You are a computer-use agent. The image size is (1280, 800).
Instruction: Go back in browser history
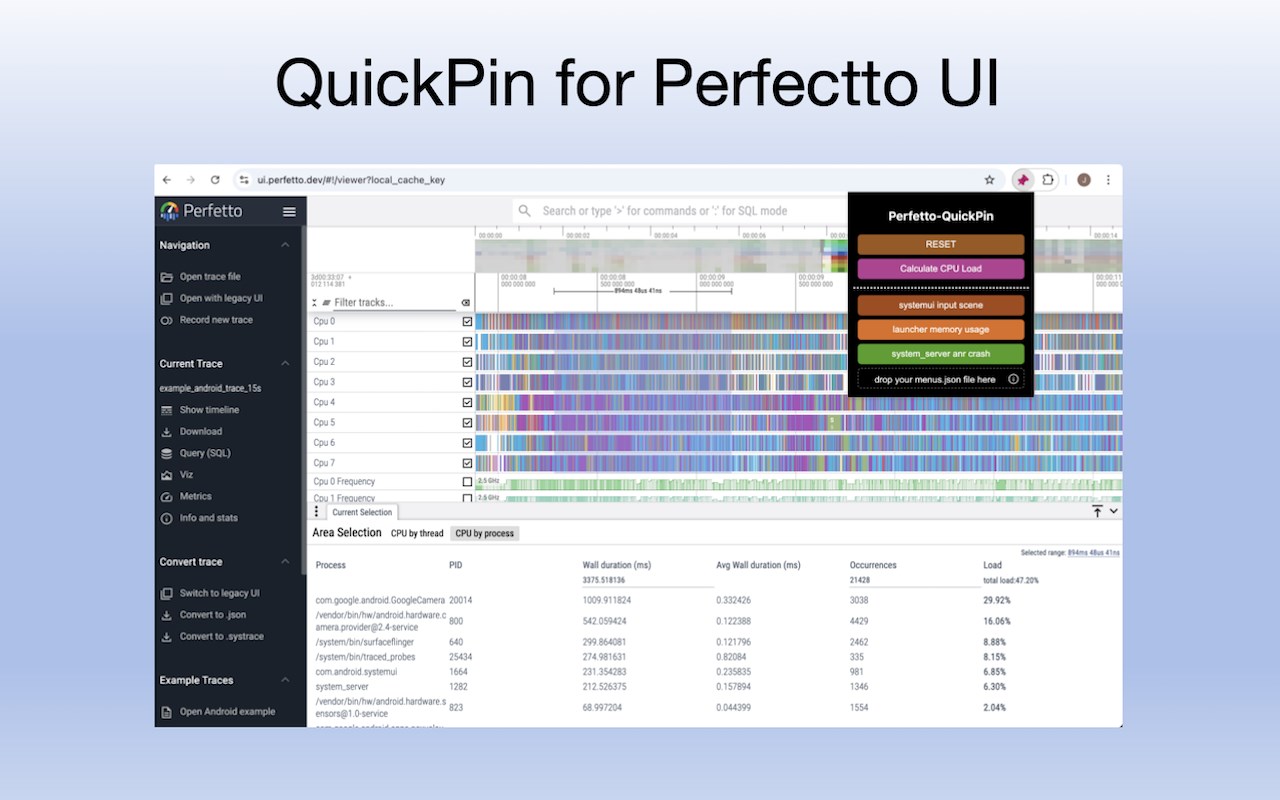point(167,180)
